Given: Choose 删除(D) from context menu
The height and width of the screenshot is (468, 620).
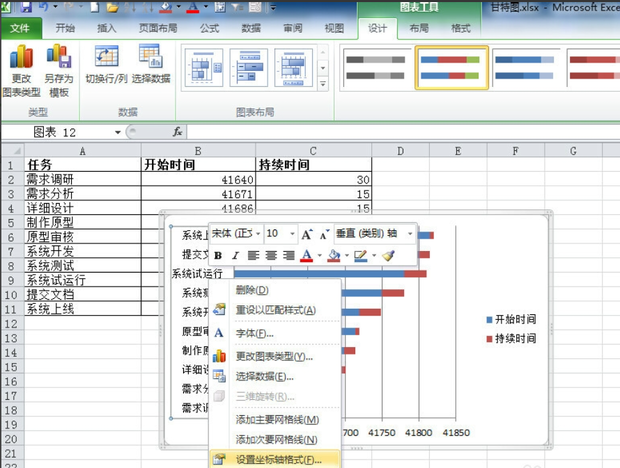Looking at the screenshot, I should point(275,291).
